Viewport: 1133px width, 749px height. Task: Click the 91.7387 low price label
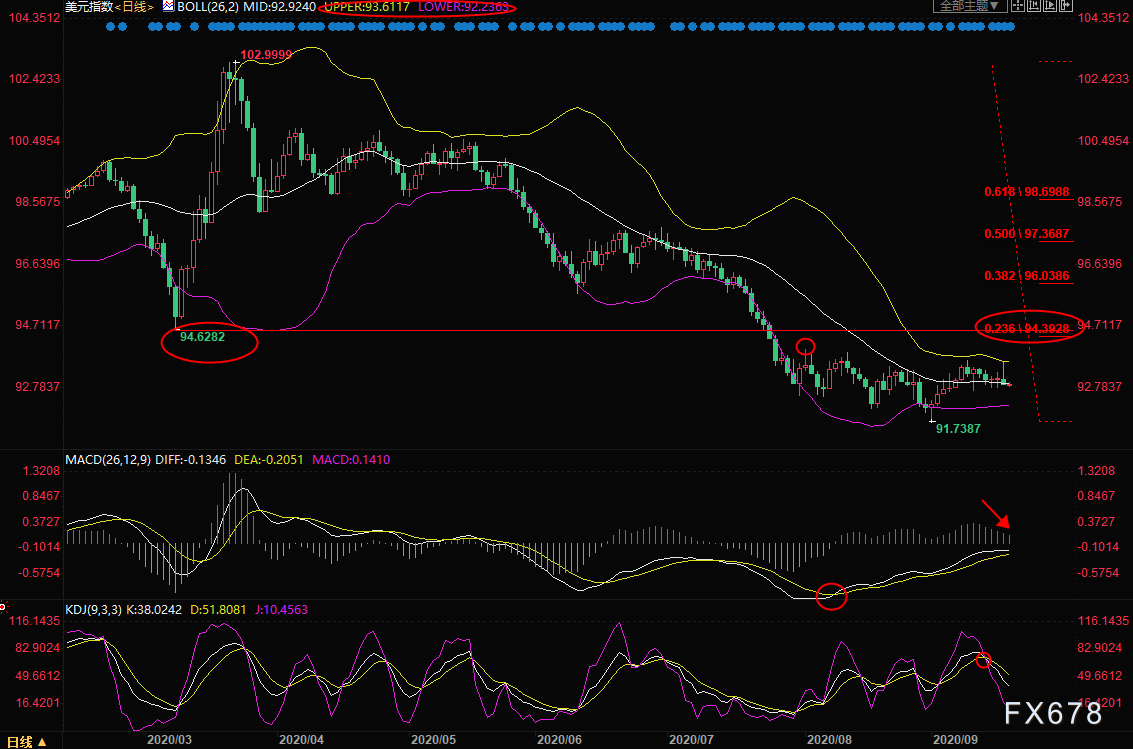[959, 428]
